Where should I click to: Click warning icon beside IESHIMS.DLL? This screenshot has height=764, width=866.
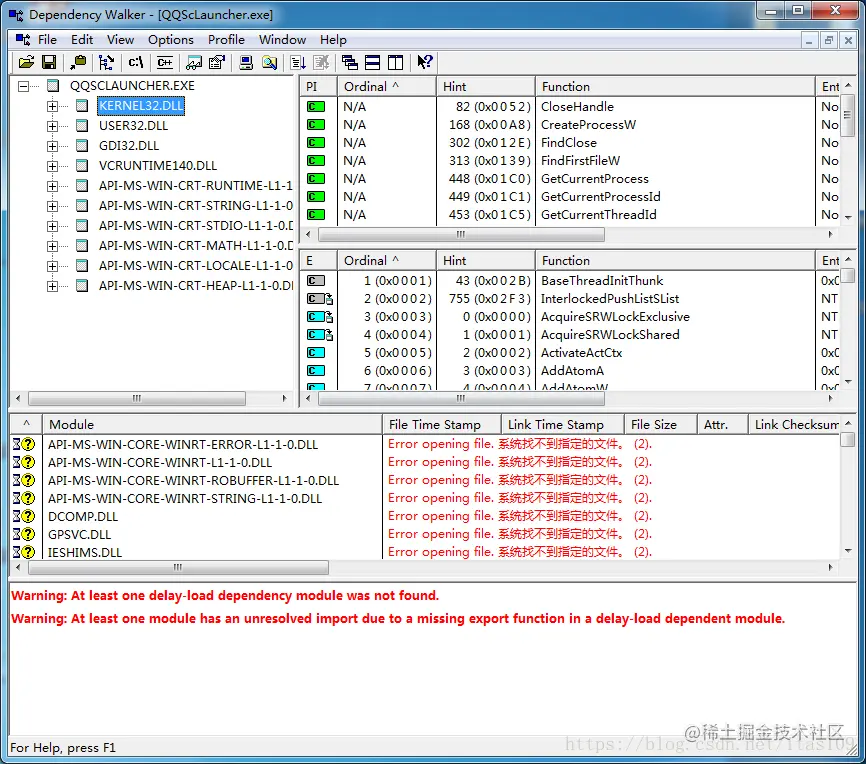point(24,552)
